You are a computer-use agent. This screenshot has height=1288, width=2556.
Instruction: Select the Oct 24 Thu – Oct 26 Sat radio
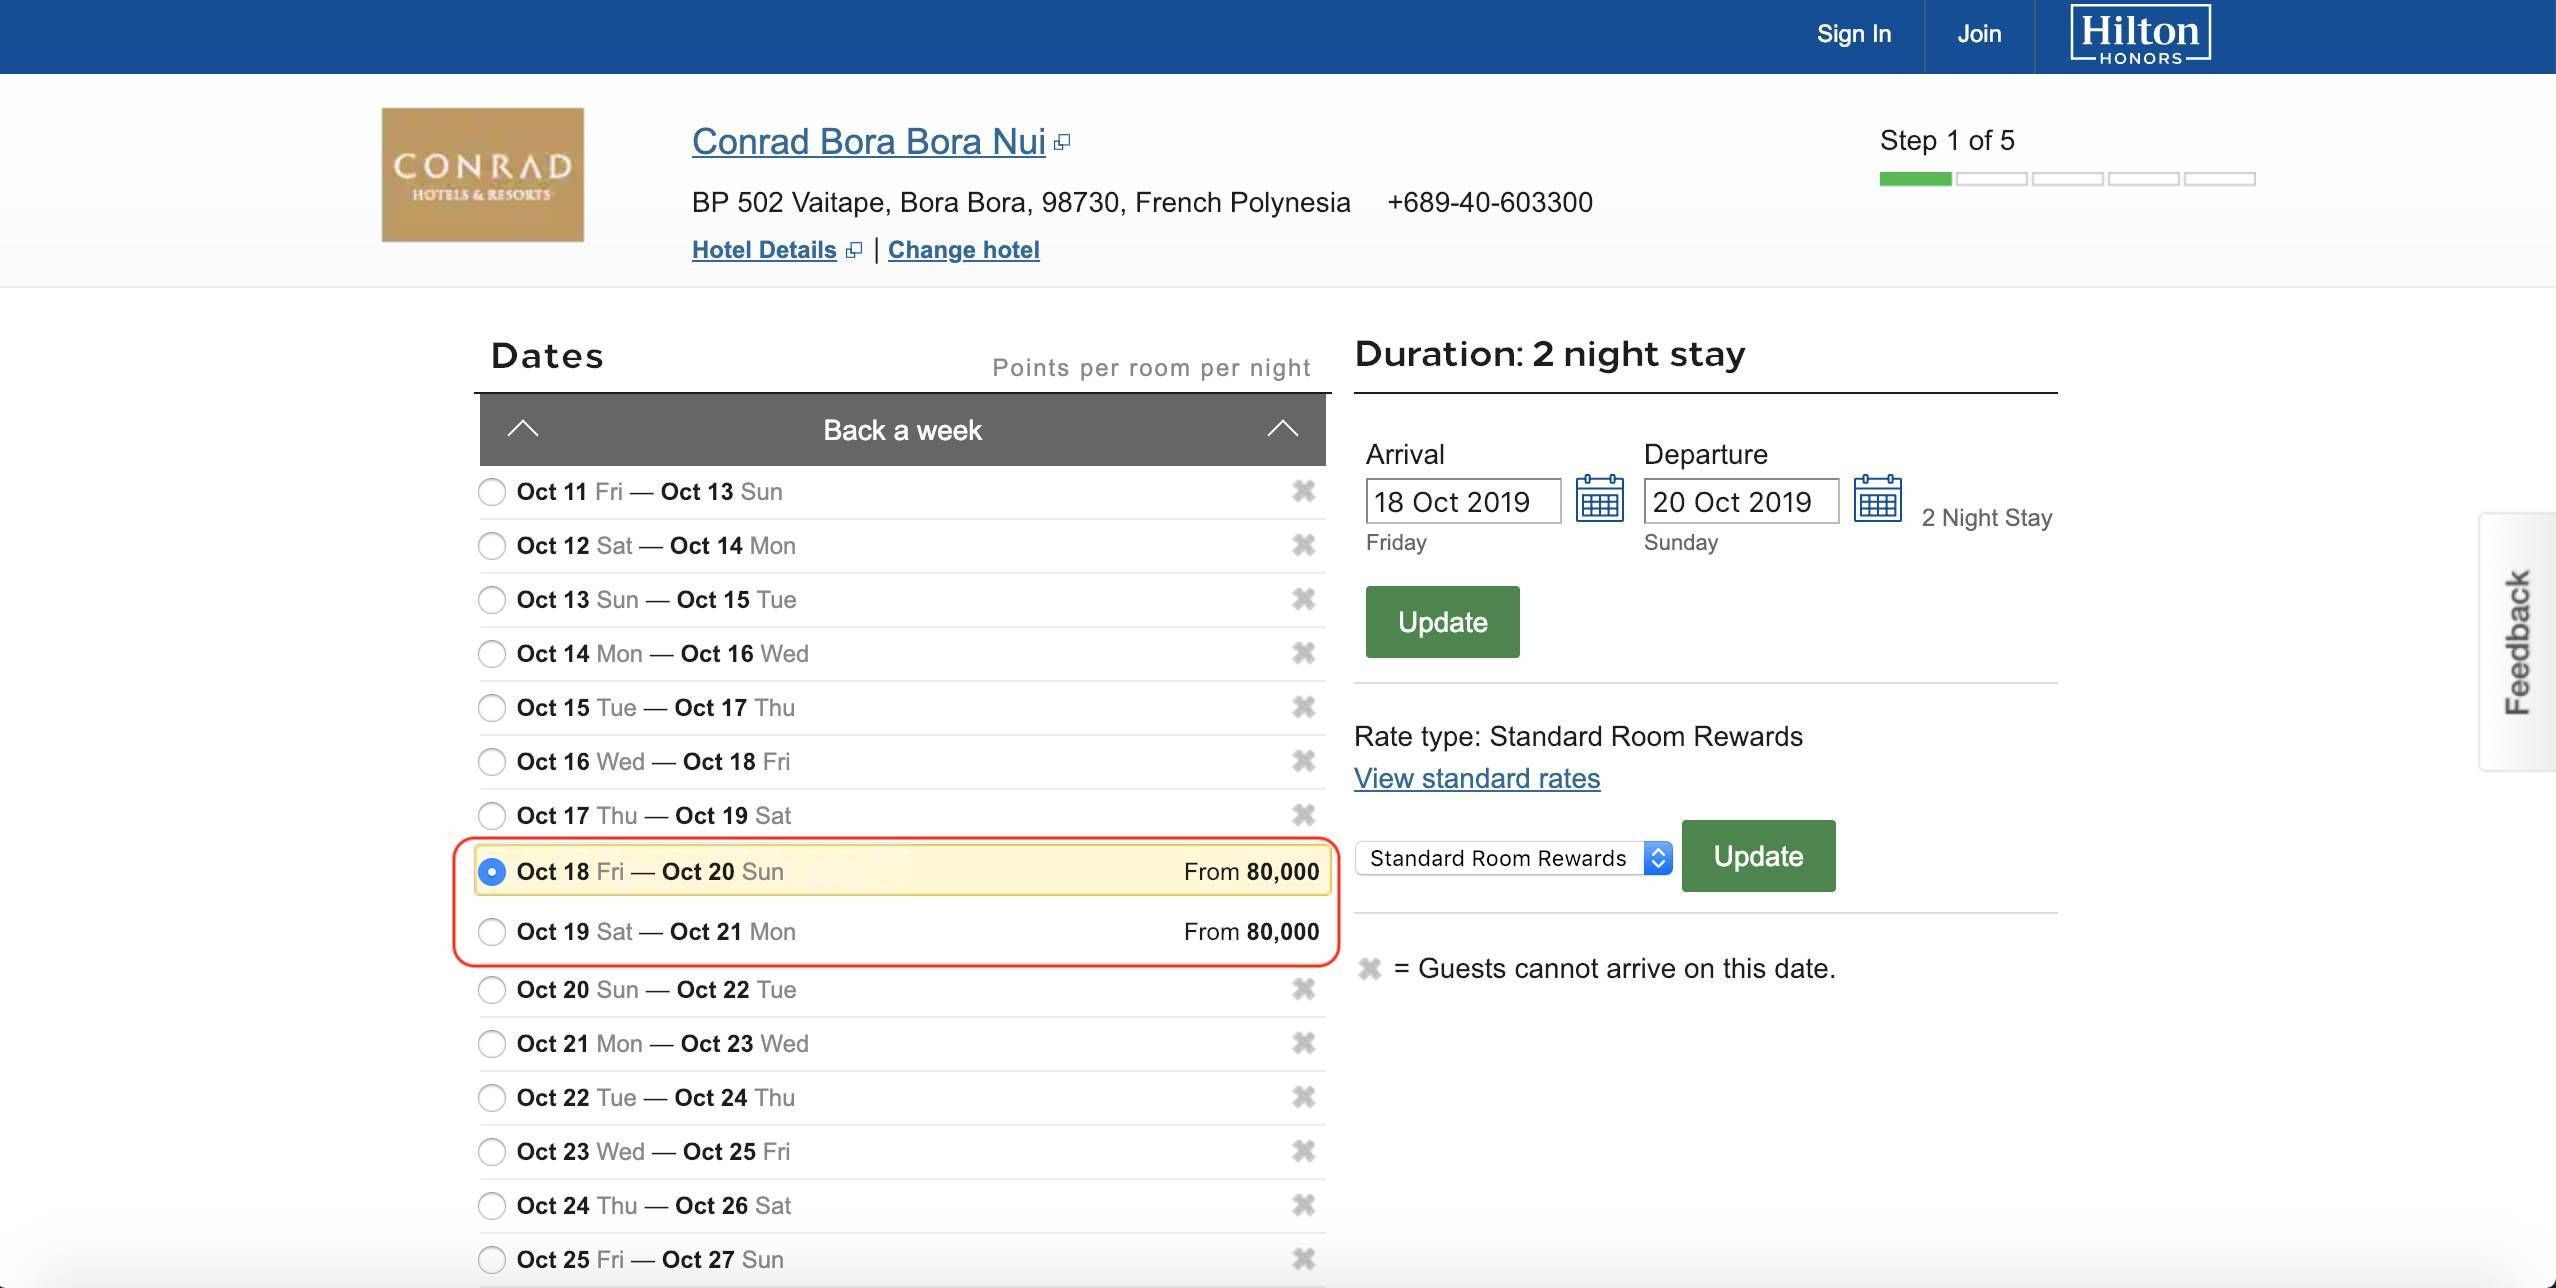point(491,1206)
